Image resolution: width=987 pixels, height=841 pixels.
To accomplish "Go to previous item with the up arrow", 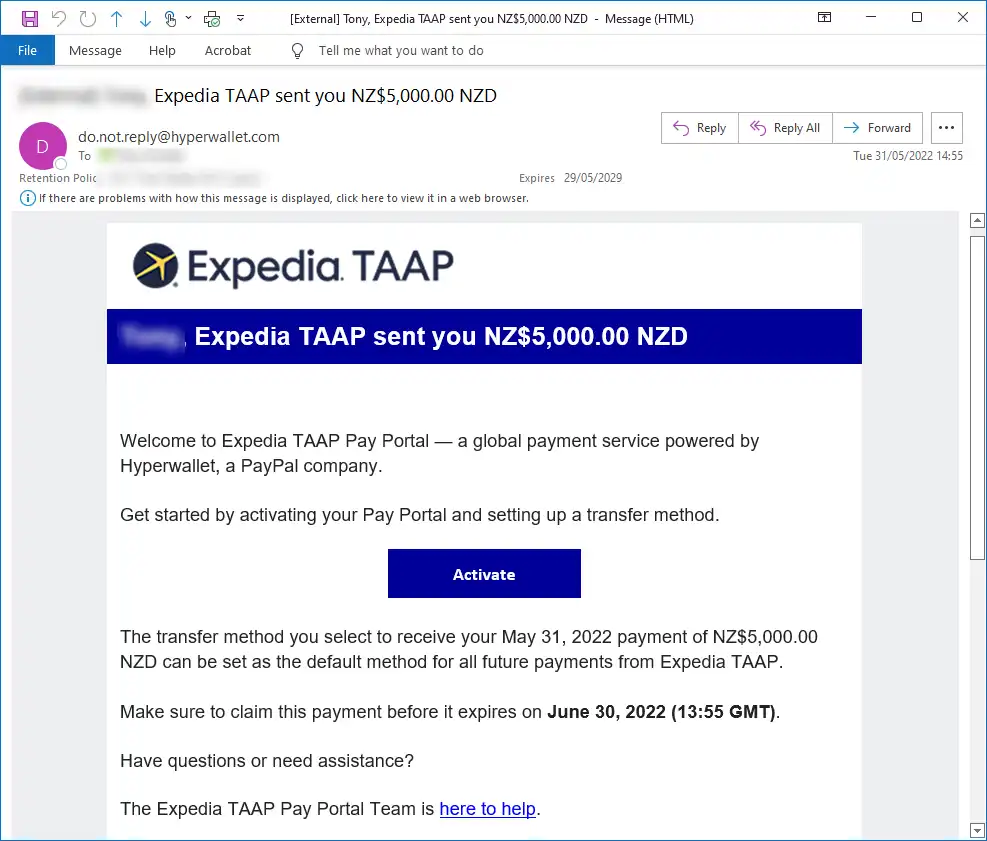I will (116, 19).
